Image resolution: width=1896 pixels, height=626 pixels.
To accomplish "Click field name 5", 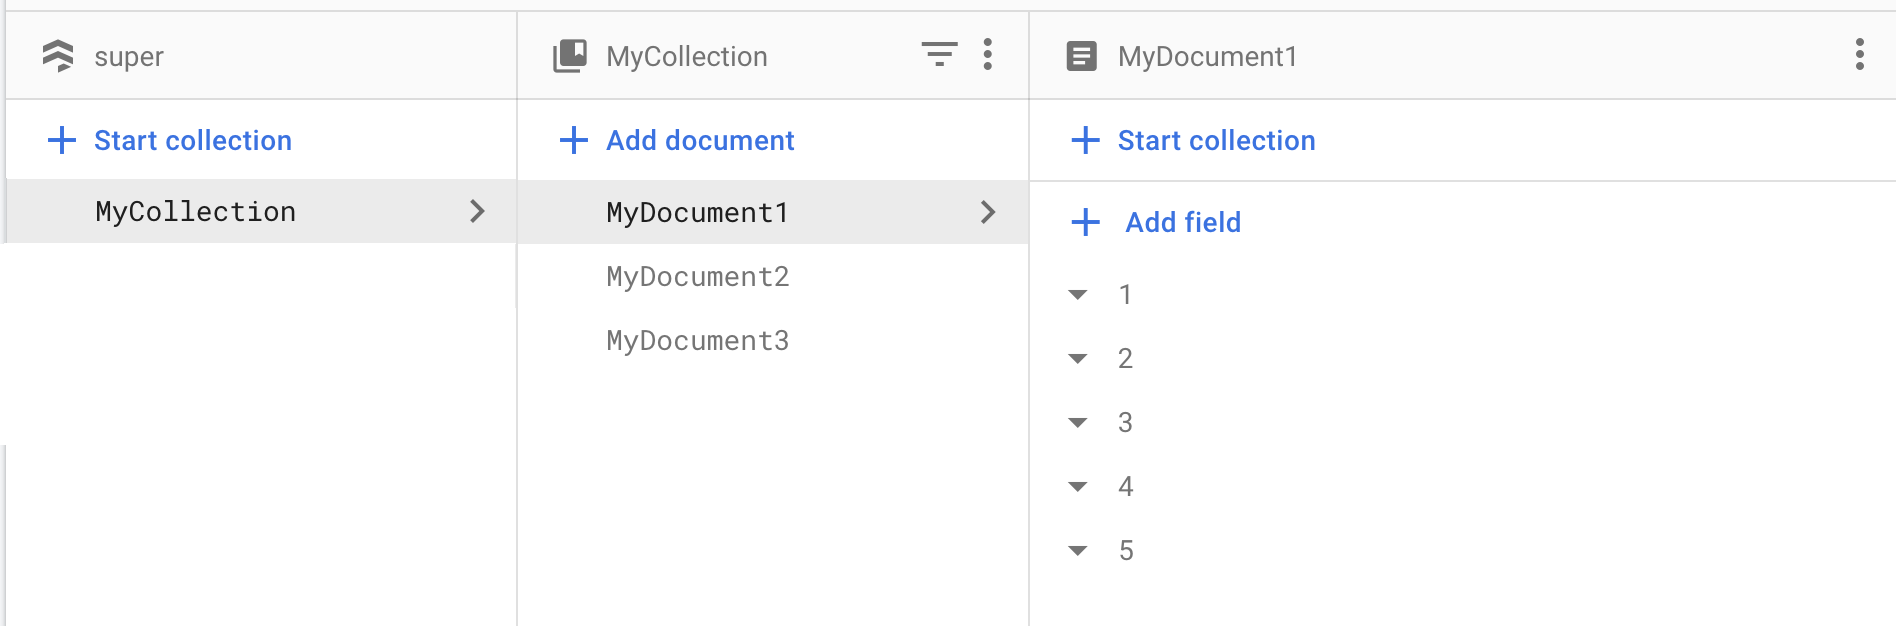I will (1125, 550).
